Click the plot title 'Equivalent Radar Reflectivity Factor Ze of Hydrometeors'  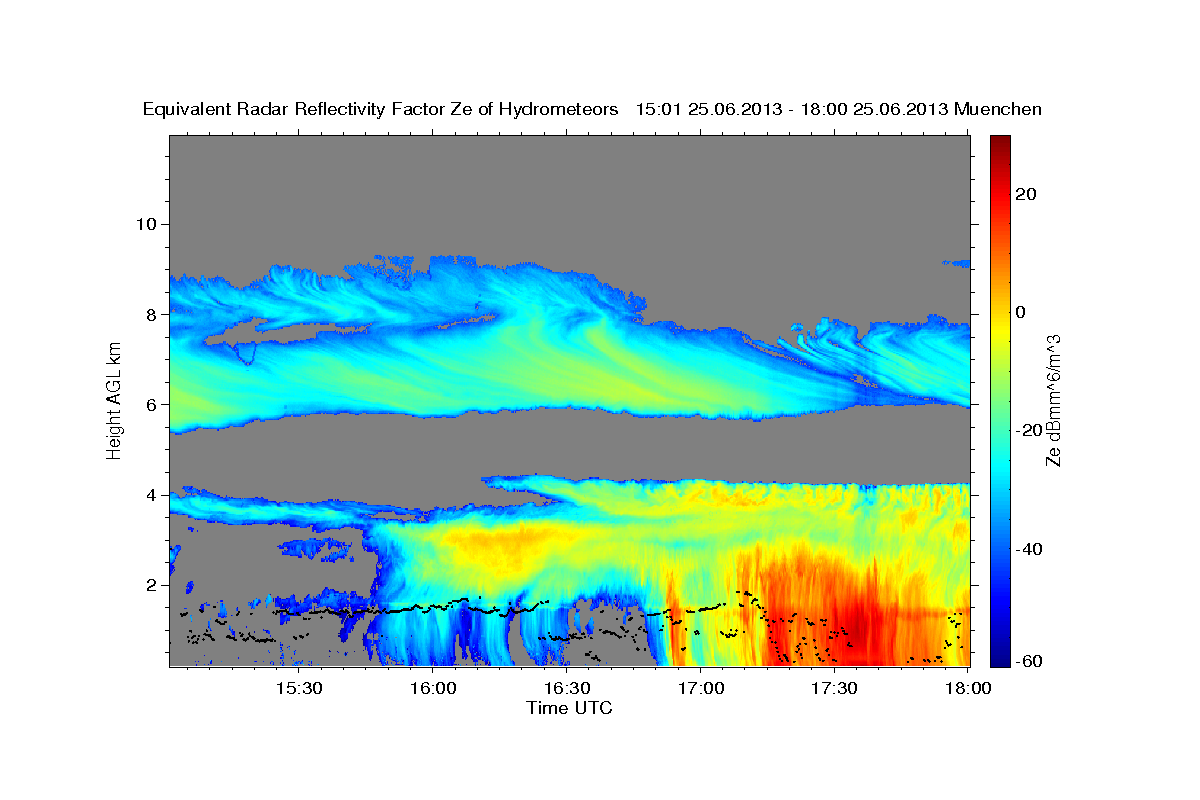tap(381, 109)
